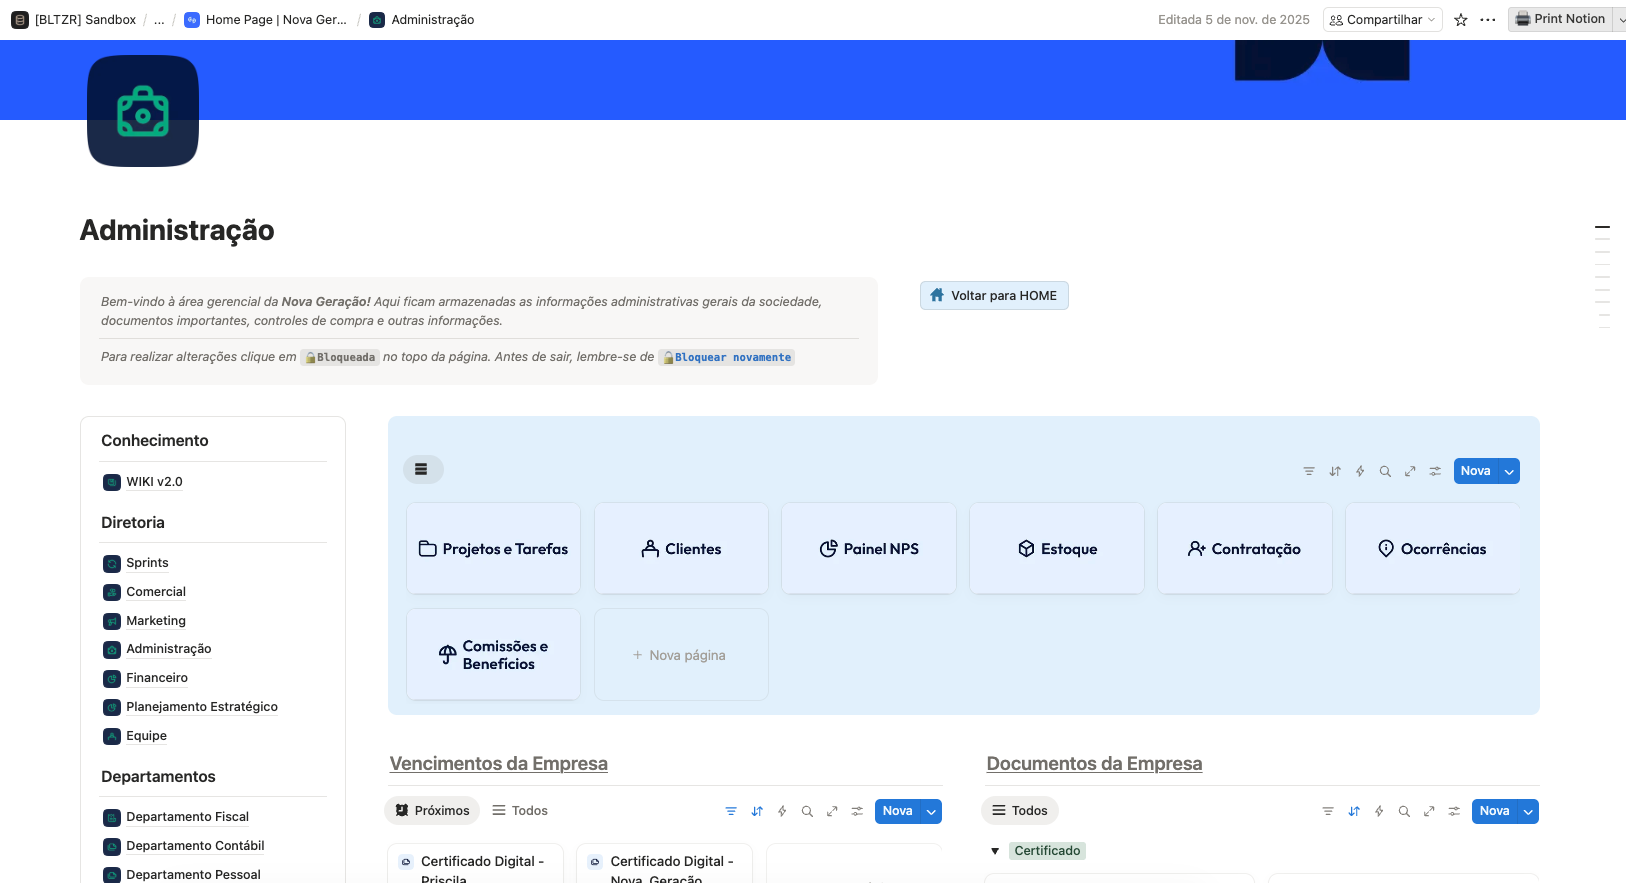Expand Nova dropdown arrow in Vencimentos

coord(931,811)
